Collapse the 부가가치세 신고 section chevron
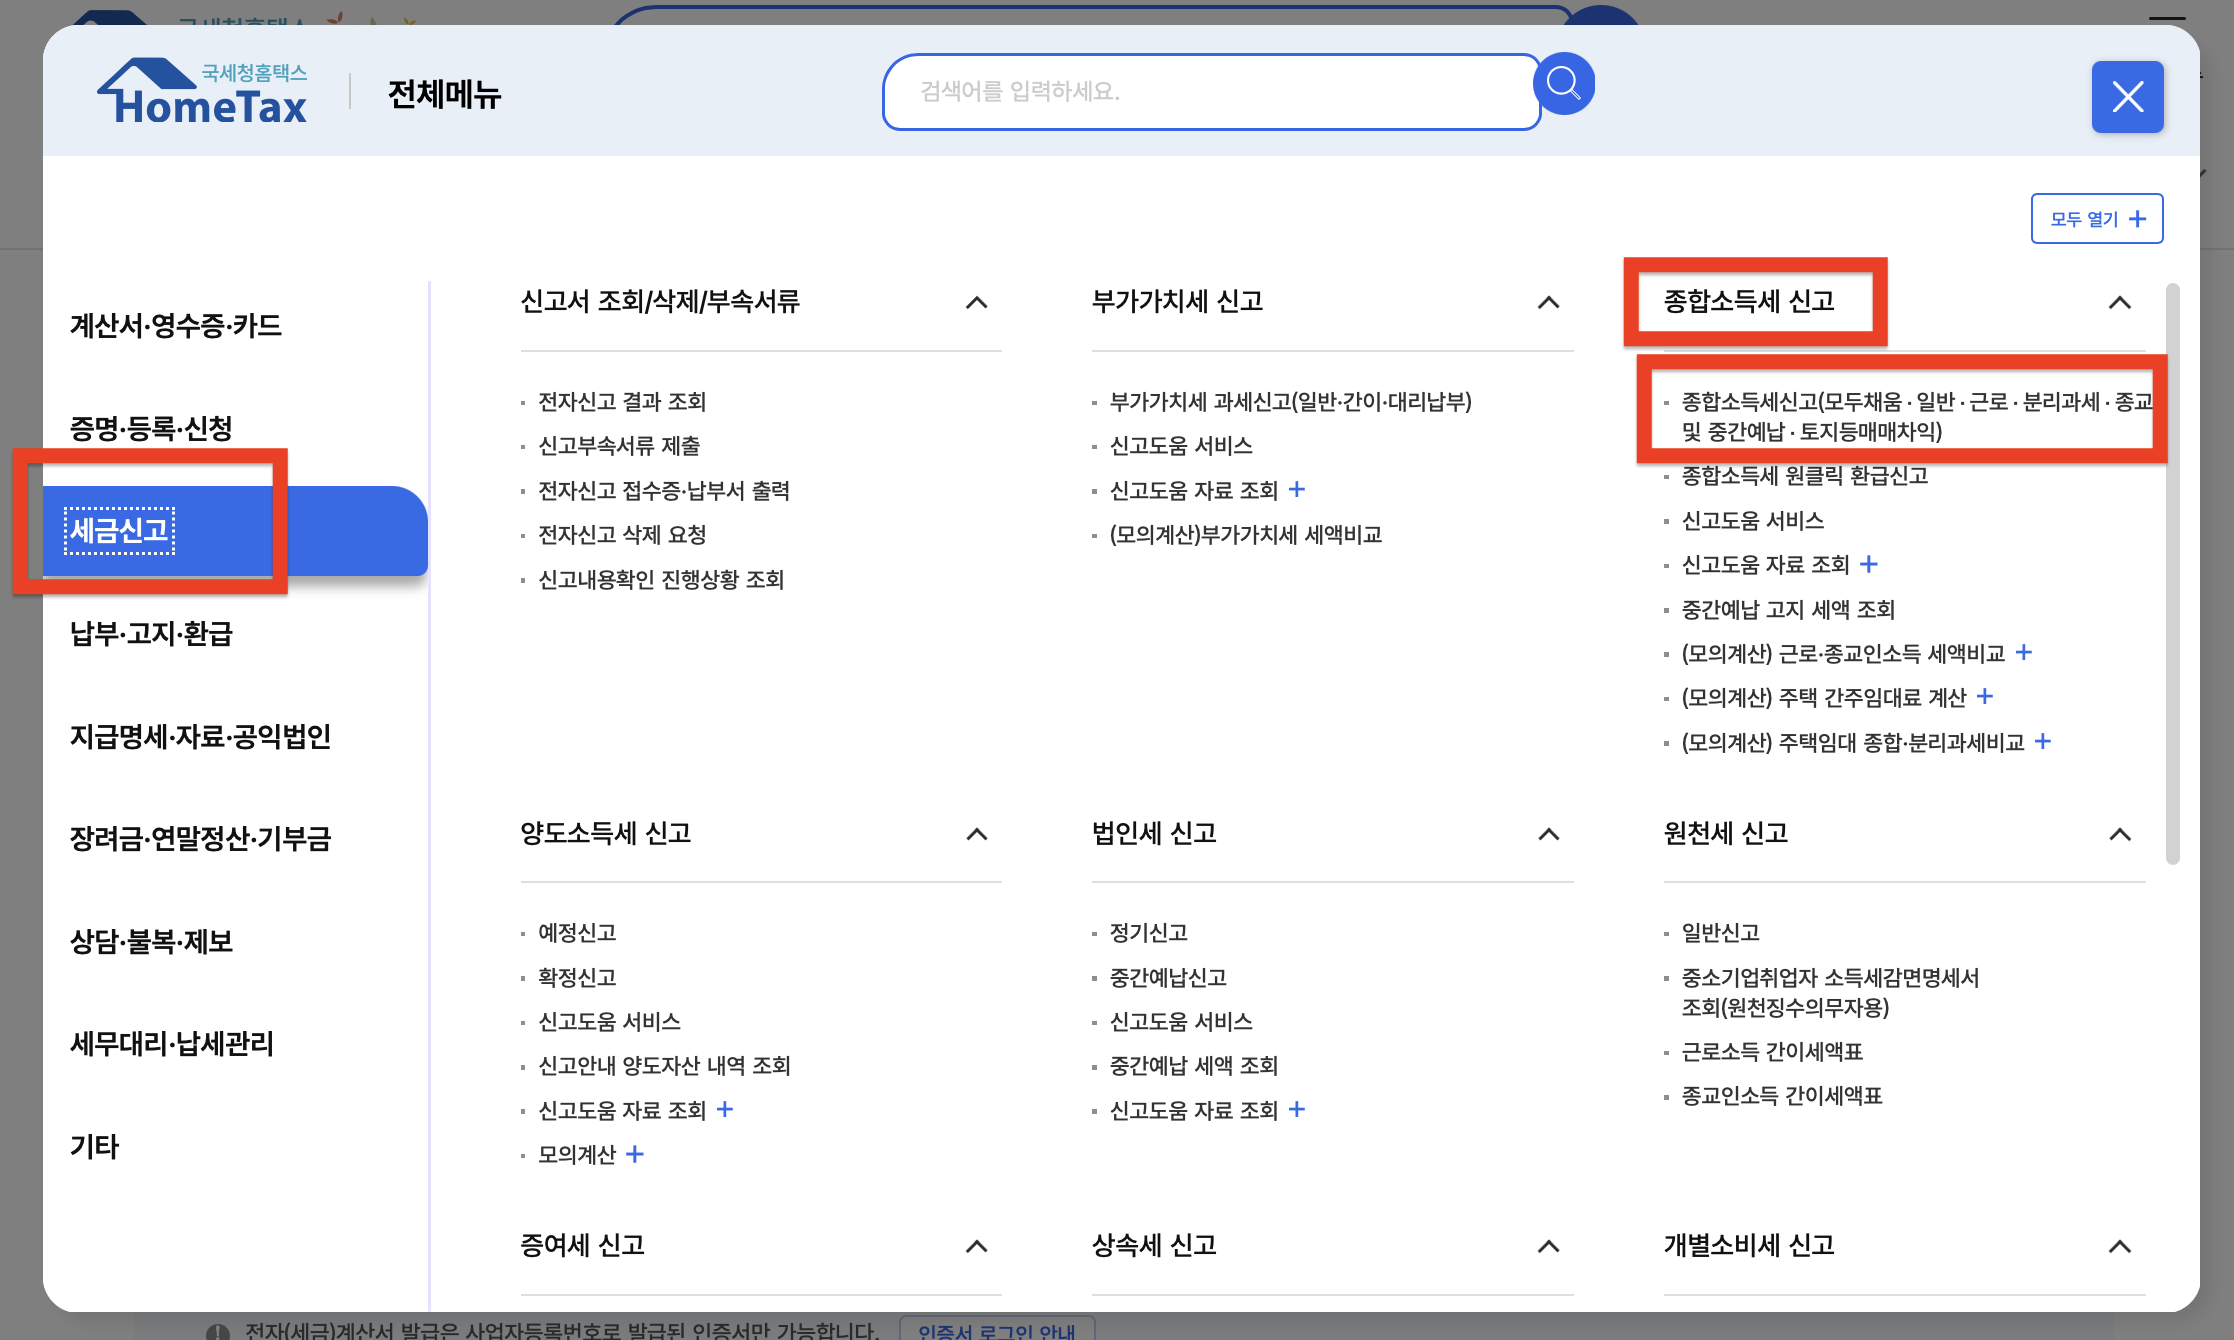 click(x=1548, y=302)
